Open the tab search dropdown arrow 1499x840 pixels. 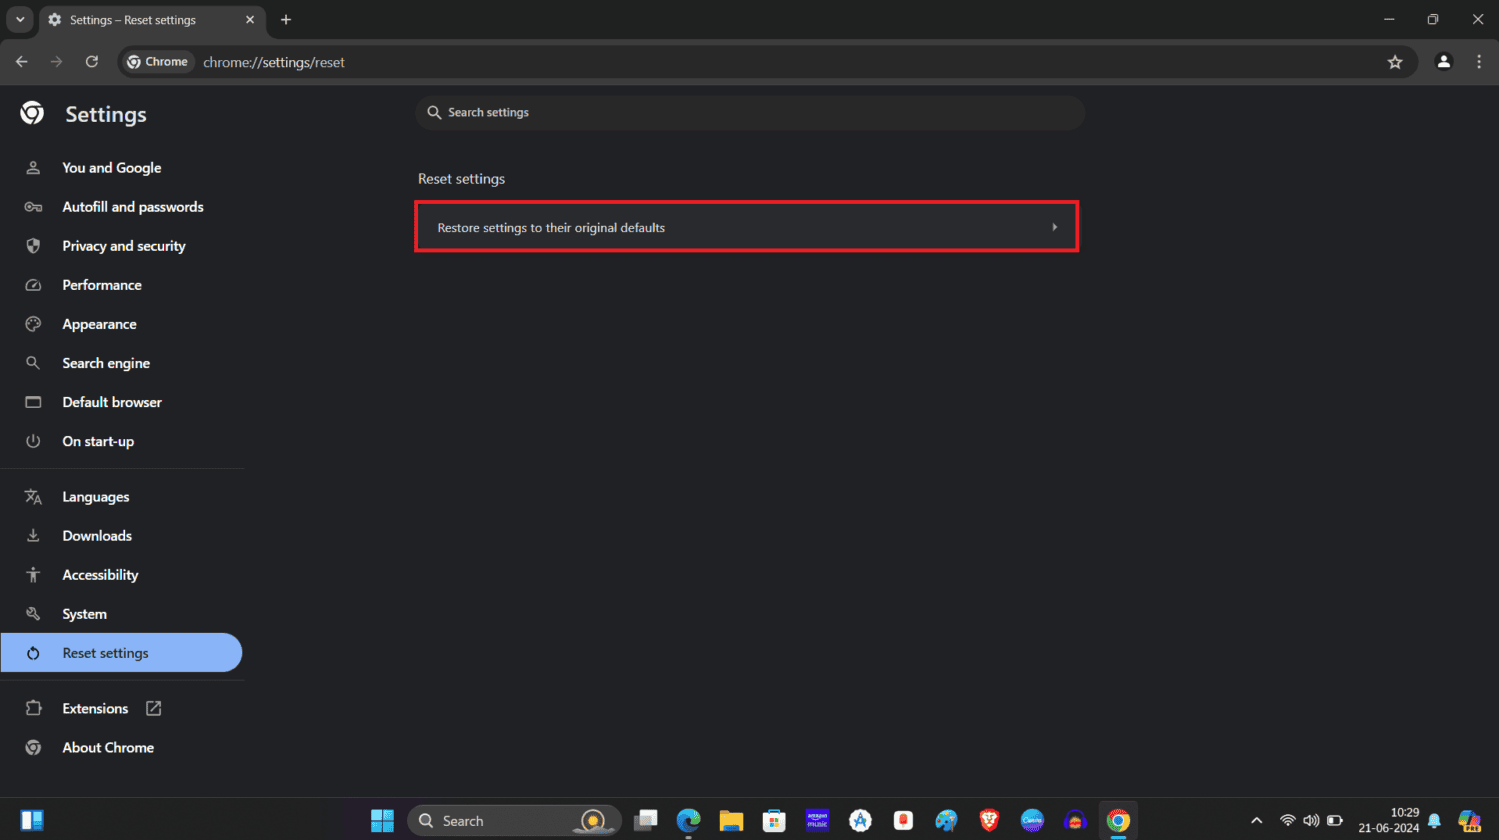click(20, 20)
